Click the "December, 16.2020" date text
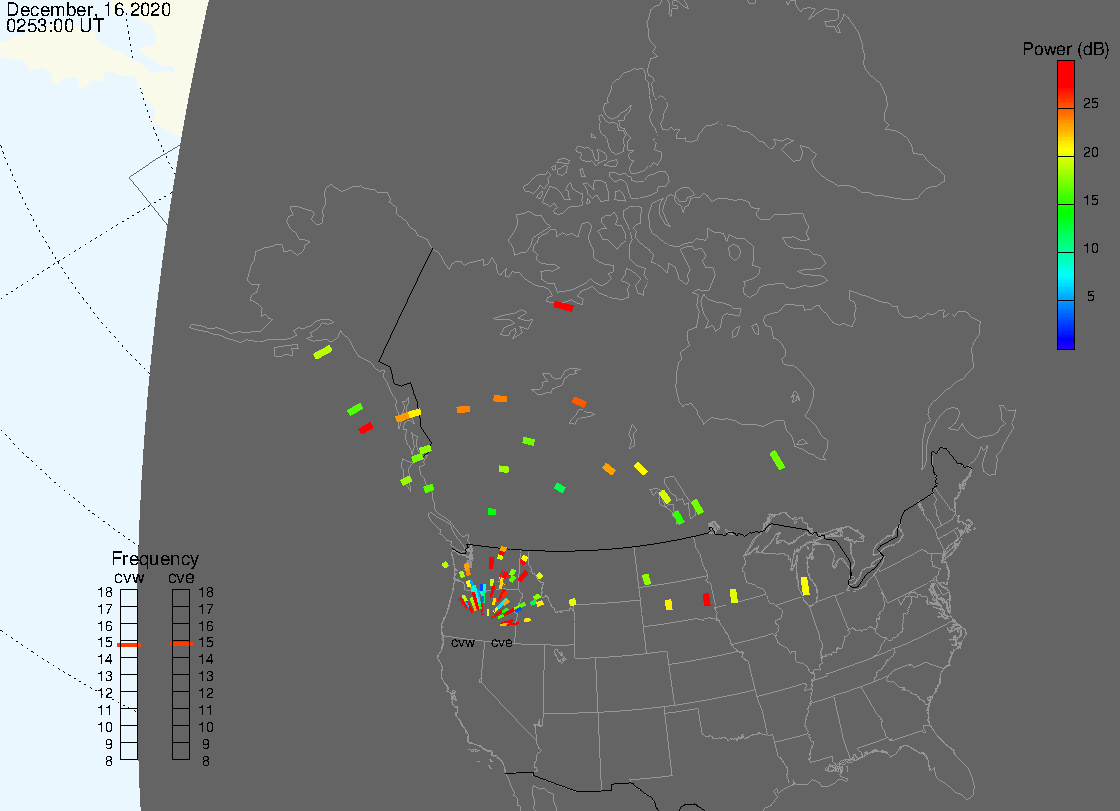 tap(89, 9)
